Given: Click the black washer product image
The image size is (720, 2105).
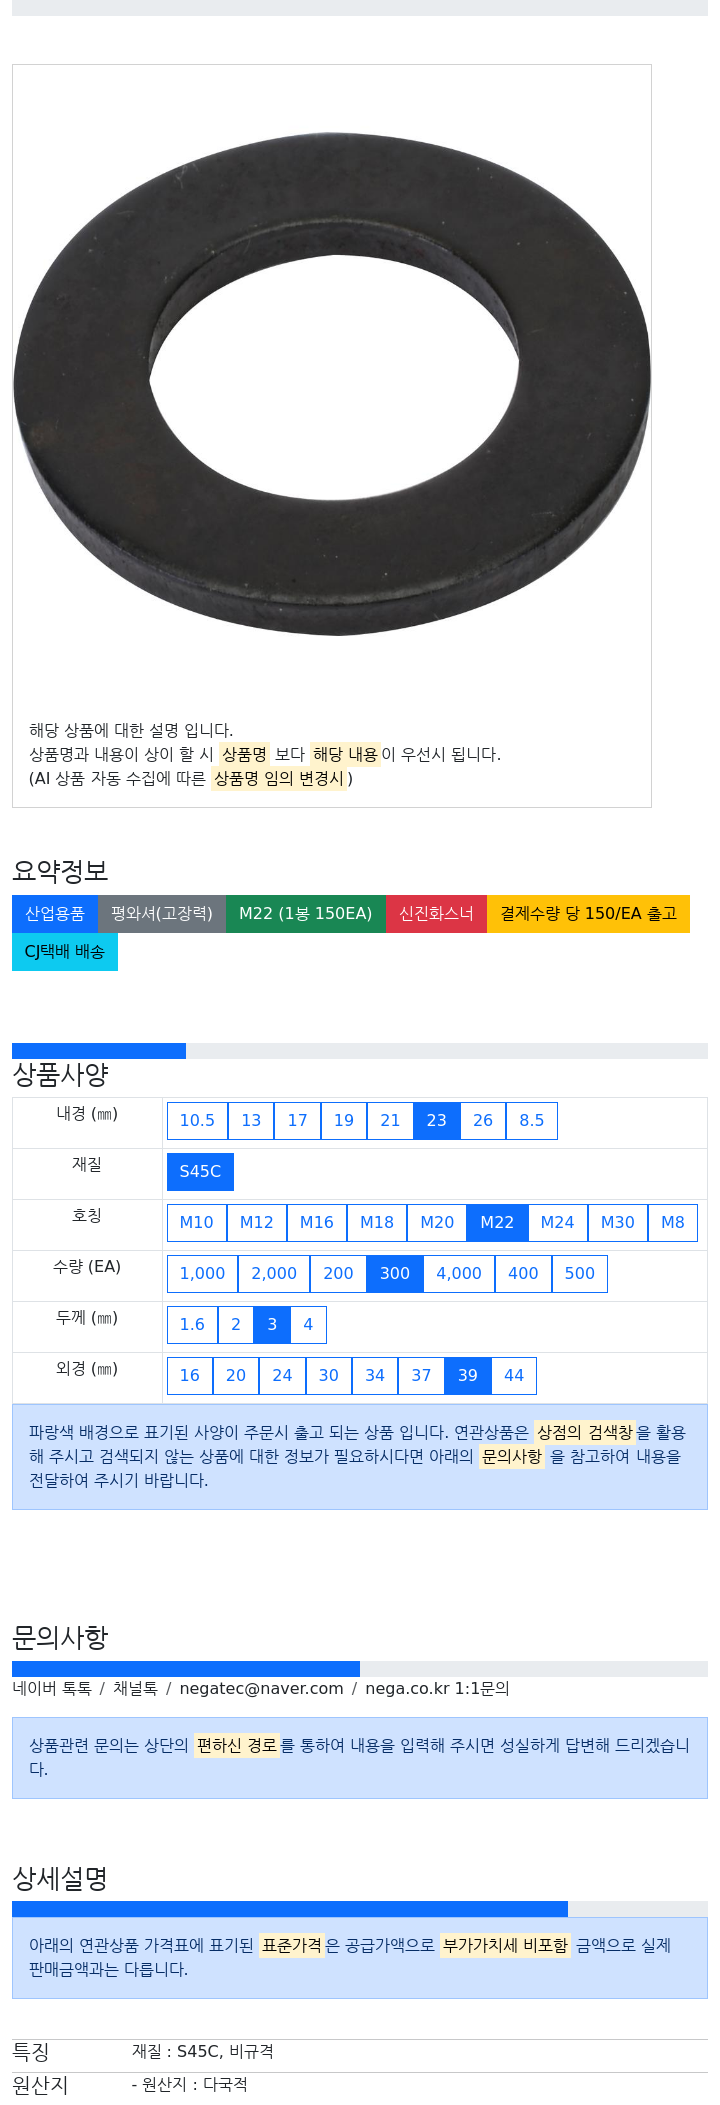Looking at the screenshot, I should (331, 383).
